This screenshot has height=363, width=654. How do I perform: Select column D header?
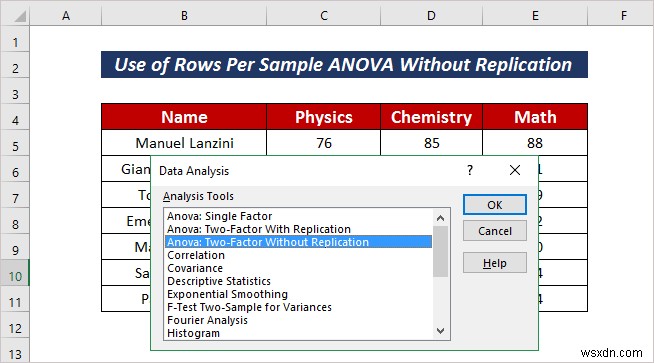click(x=431, y=16)
